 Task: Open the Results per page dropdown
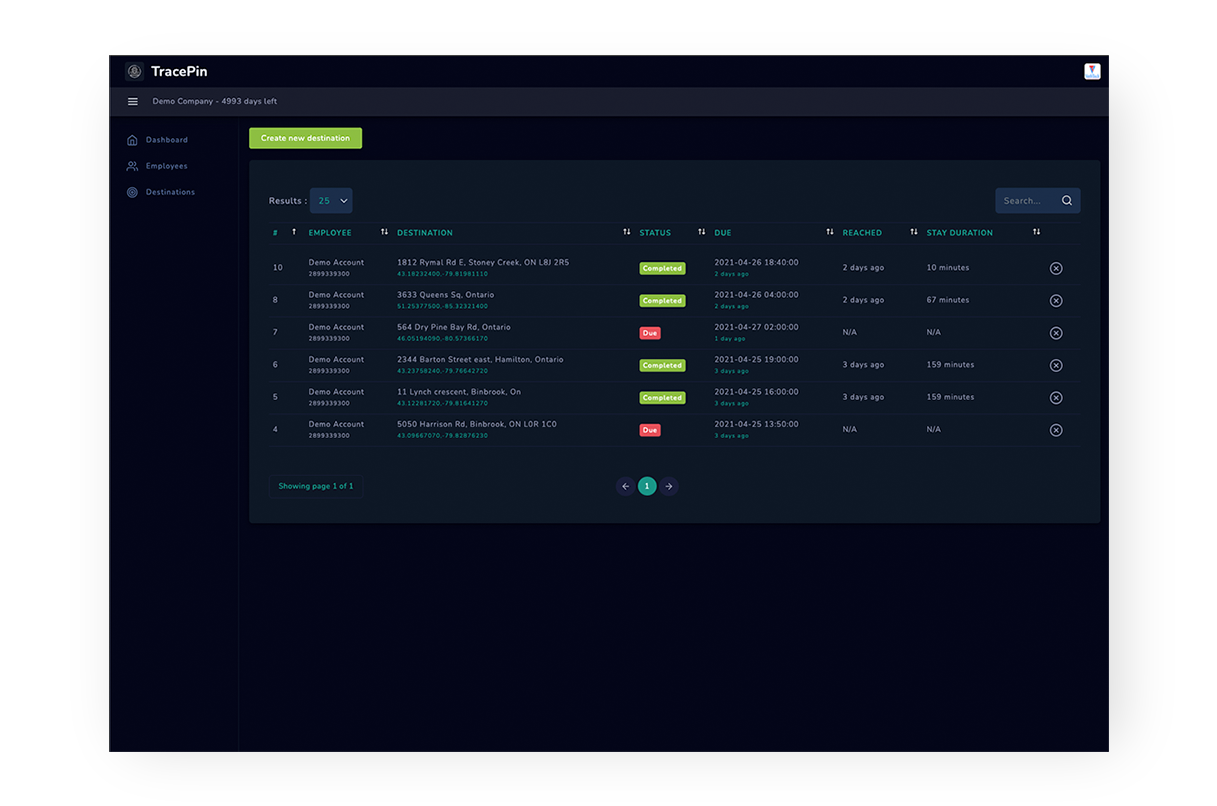click(x=331, y=201)
